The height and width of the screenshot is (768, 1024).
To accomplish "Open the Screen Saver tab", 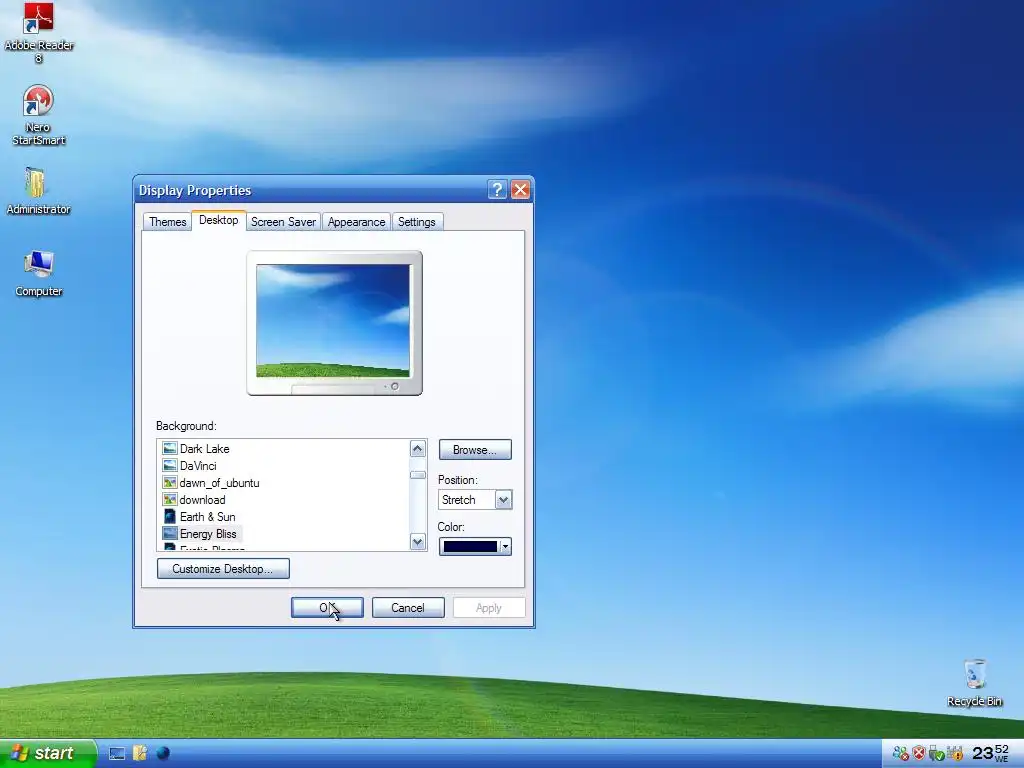I will click(283, 222).
